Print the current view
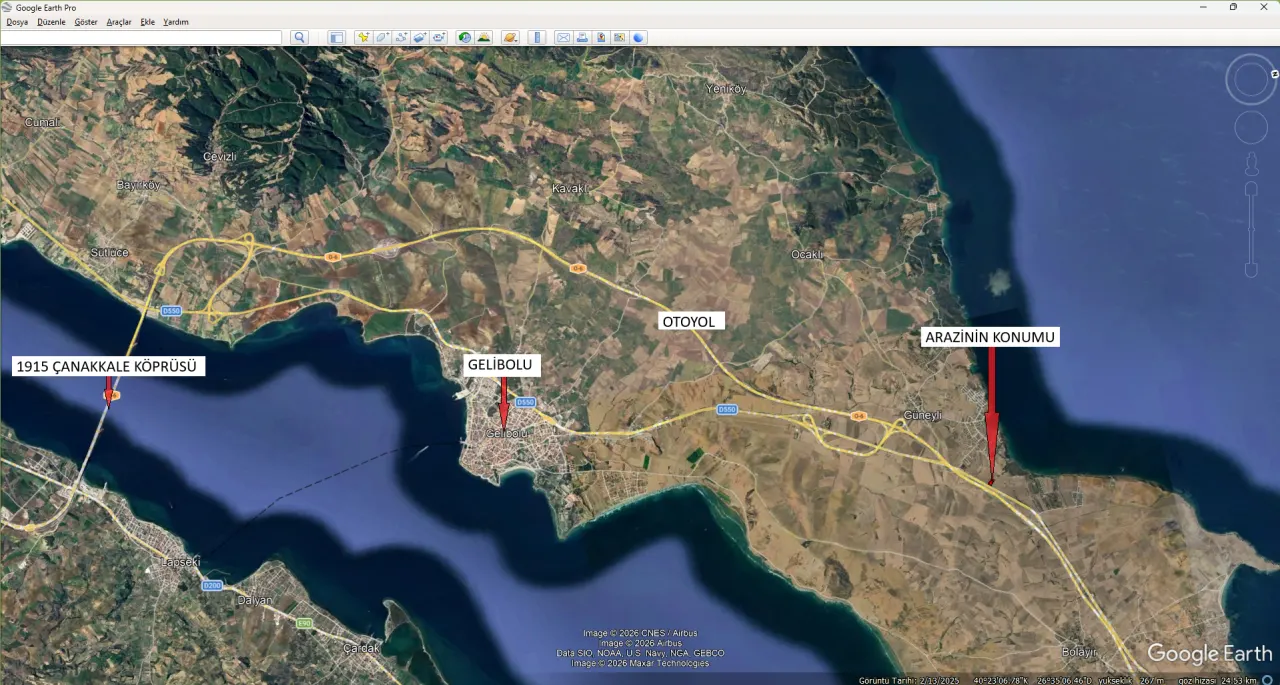The height and width of the screenshot is (685, 1280). (582, 37)
